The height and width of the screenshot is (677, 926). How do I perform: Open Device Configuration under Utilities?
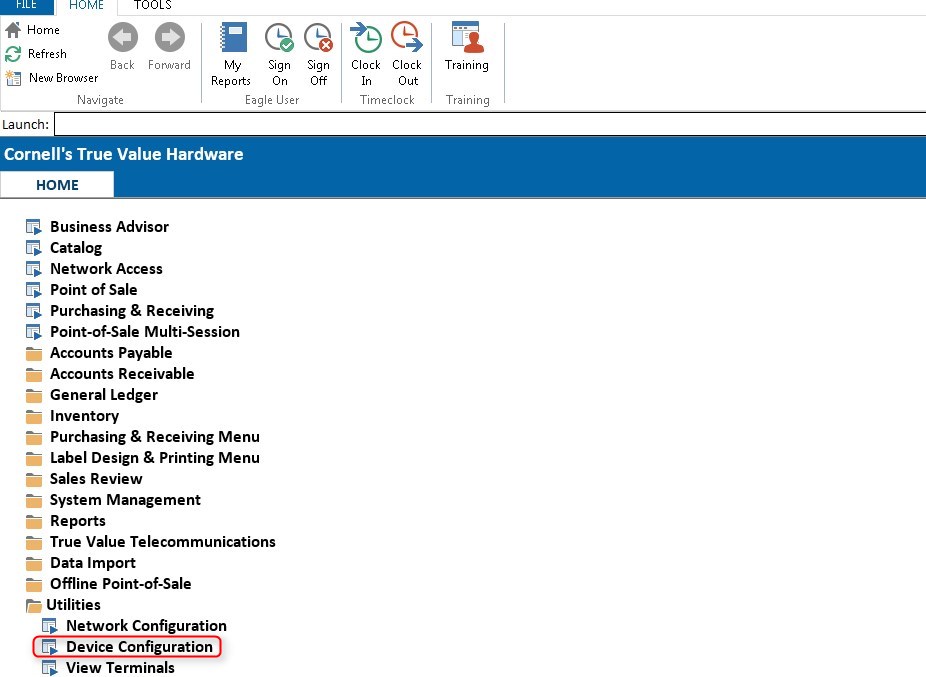pyautogui.click(x=139, y=647)
